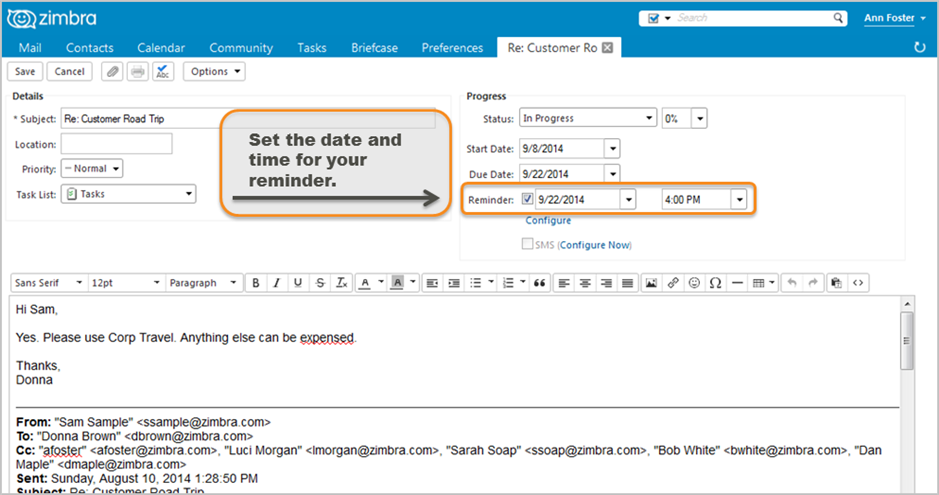Insert a numbered list
The image size is (939, 495).
click(x=508, y=283)
